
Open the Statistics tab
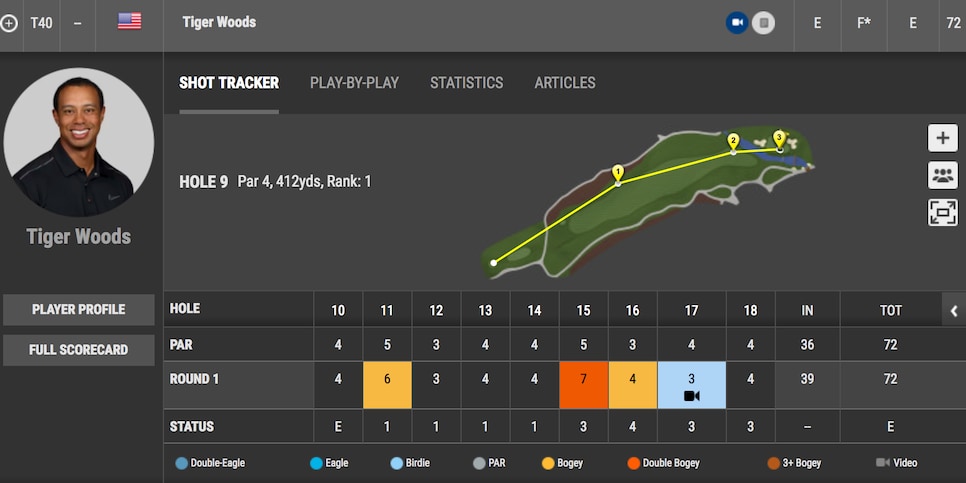tap(466, 83)
